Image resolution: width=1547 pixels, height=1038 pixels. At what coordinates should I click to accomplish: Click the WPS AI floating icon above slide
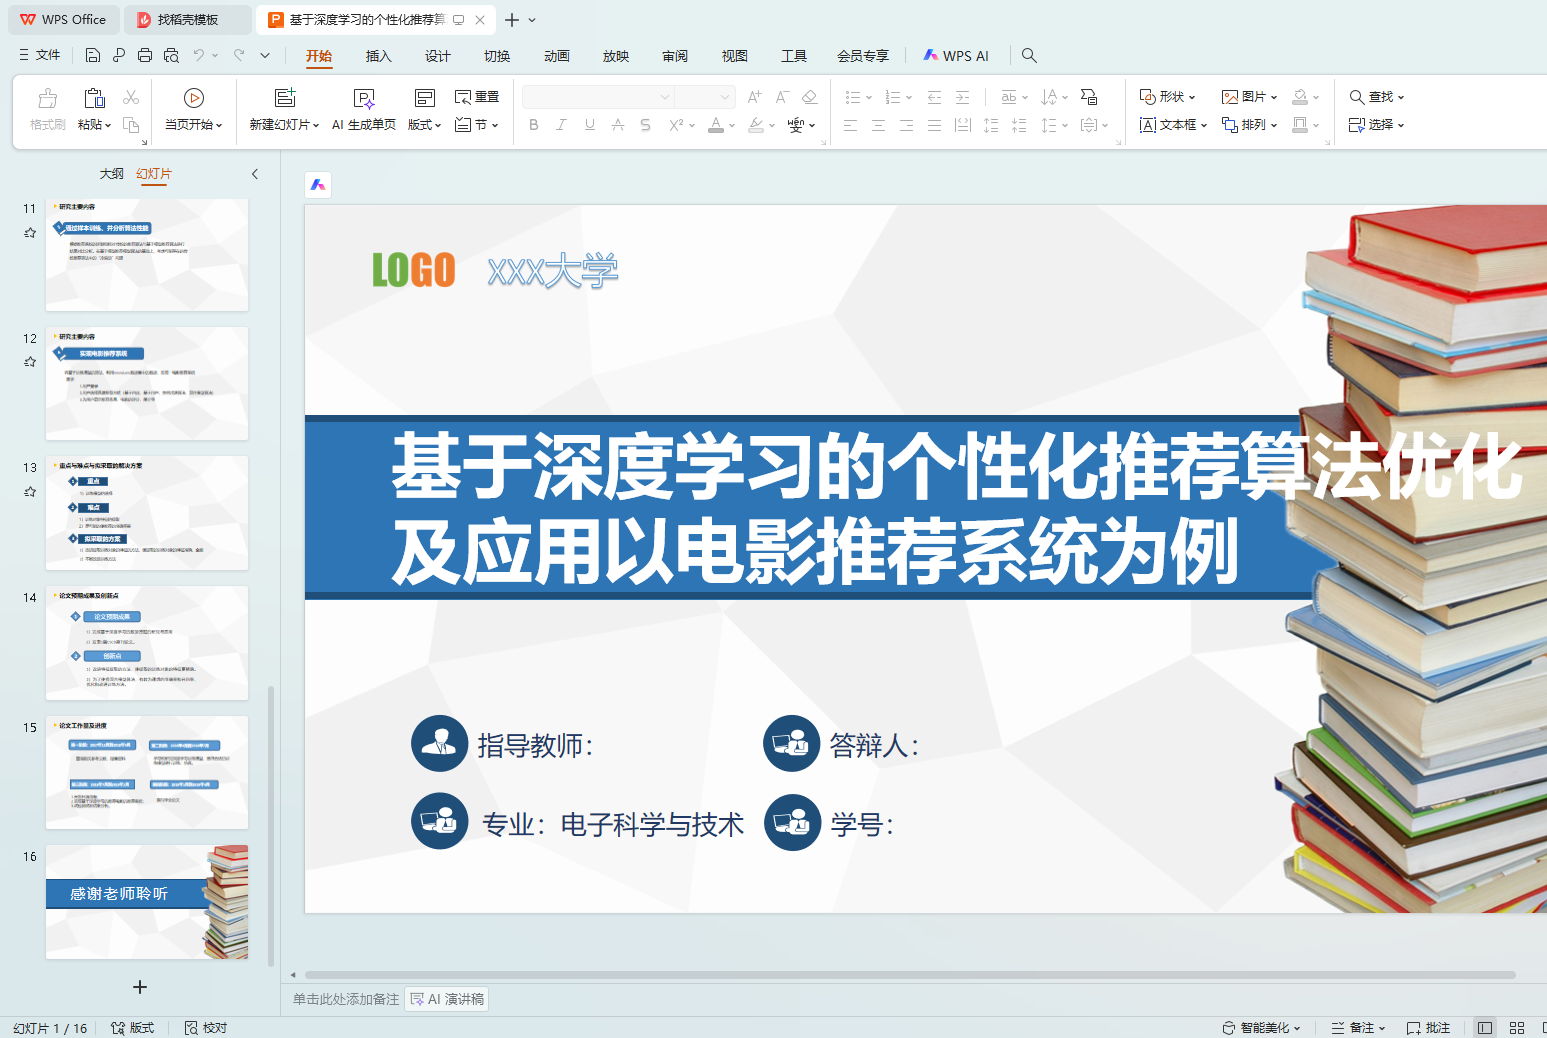[318, 184]
